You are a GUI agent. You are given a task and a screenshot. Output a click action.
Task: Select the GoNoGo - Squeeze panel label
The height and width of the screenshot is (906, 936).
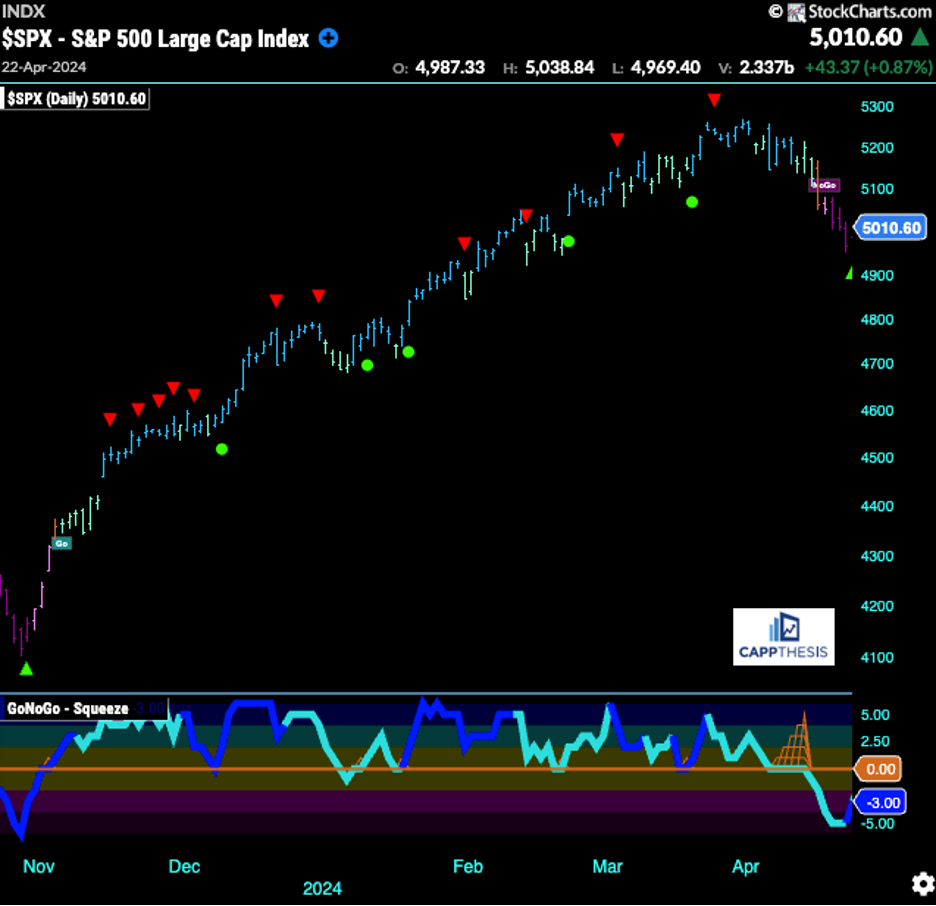(x=68, y=708)
